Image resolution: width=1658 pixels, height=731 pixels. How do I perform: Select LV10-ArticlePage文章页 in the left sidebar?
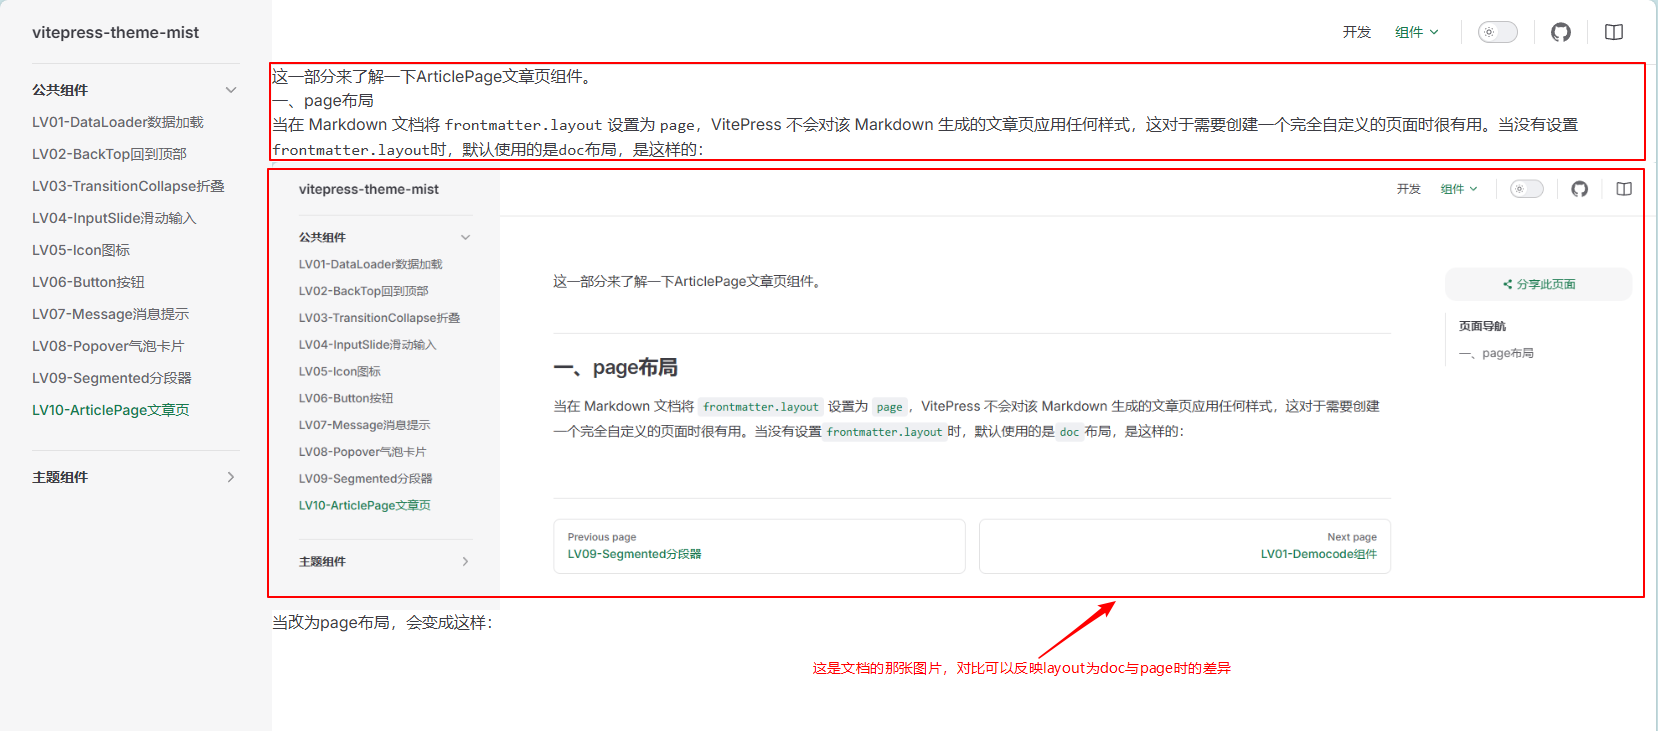pos(111,410)
